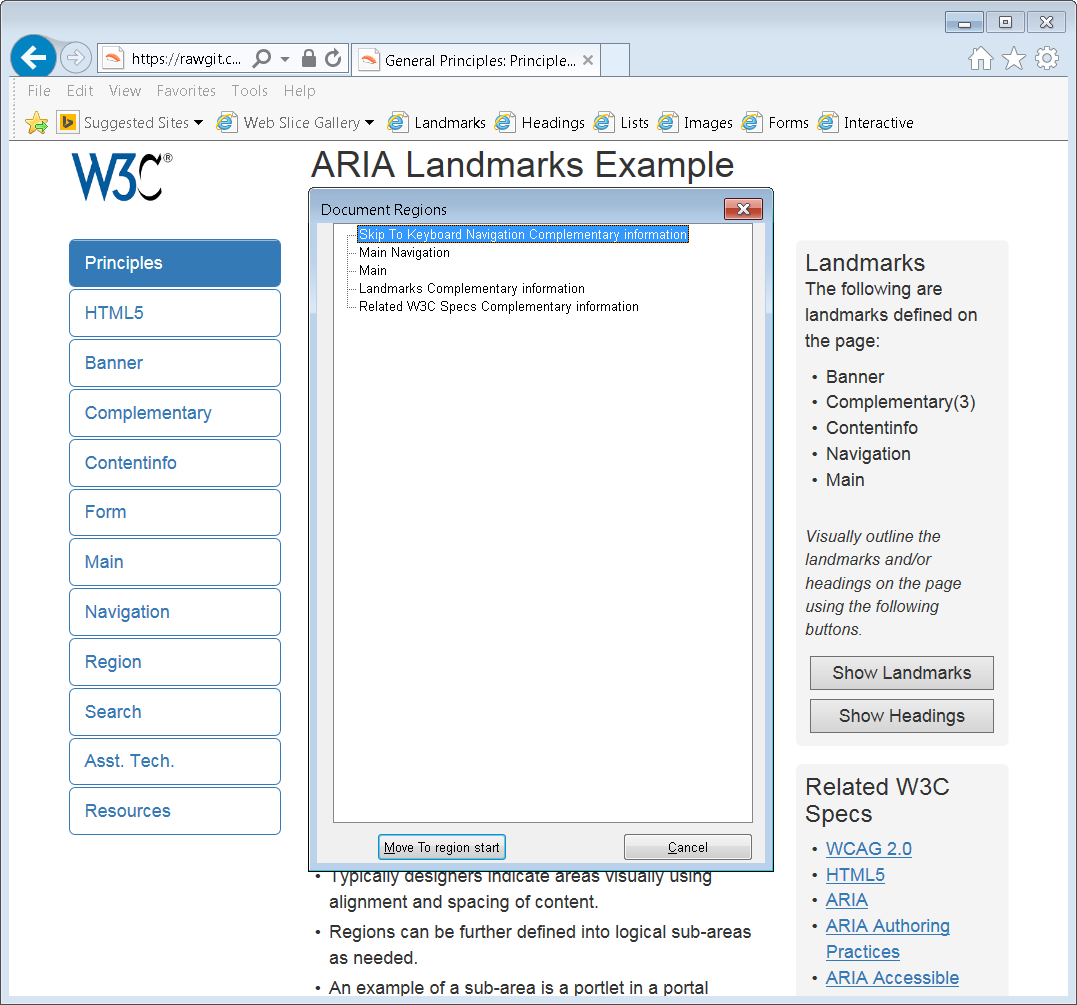Open the Tools menu
This screenshot has height=1005, width=1077.
[x=249, y=91]
